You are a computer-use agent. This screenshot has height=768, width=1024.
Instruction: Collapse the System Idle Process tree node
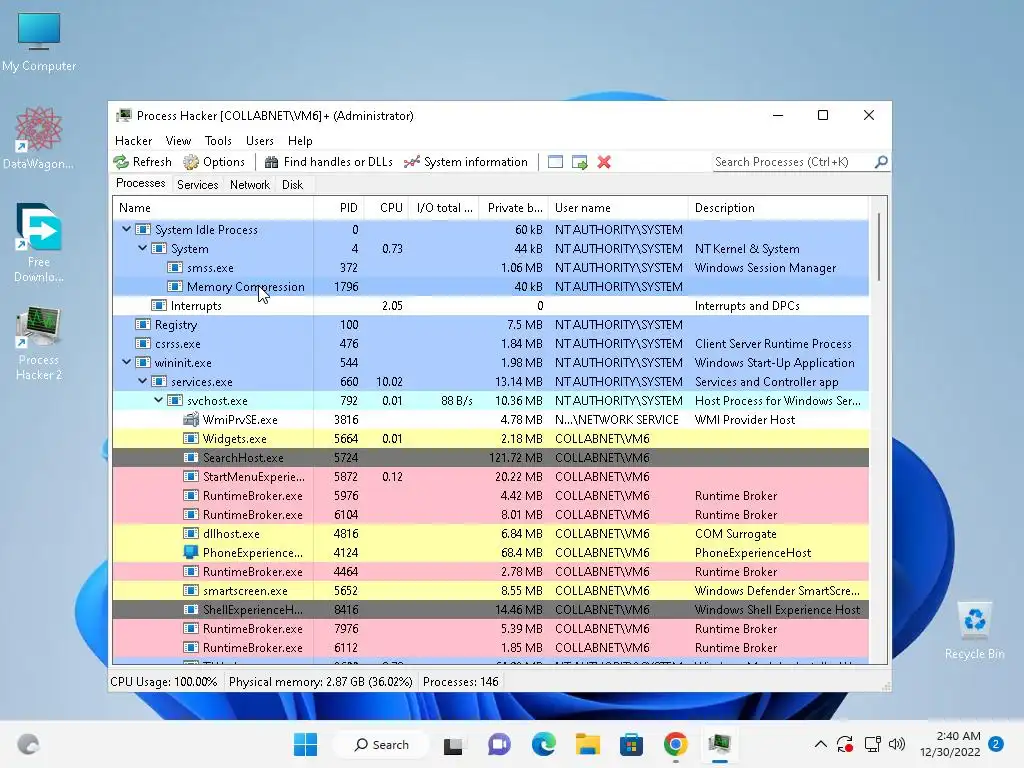pos(127,229)
